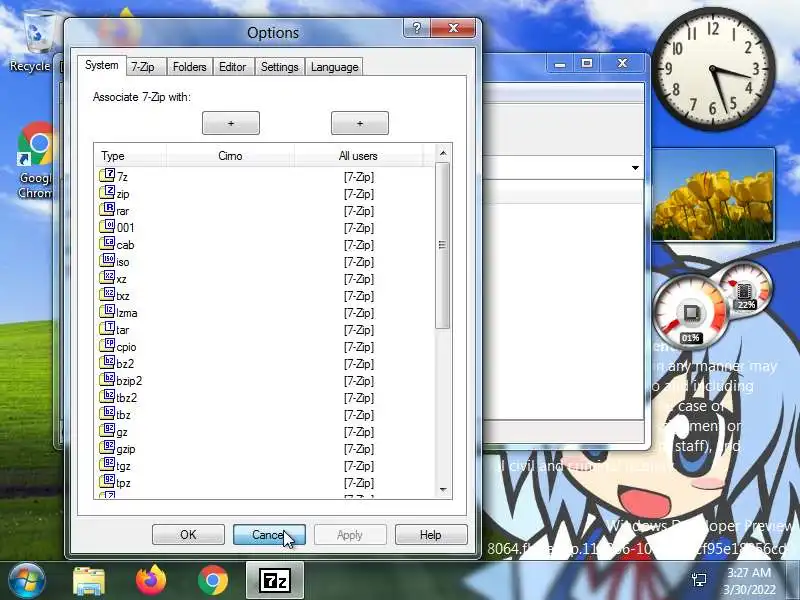Select the gzip file type icon
800x600 pixels.
107,448
